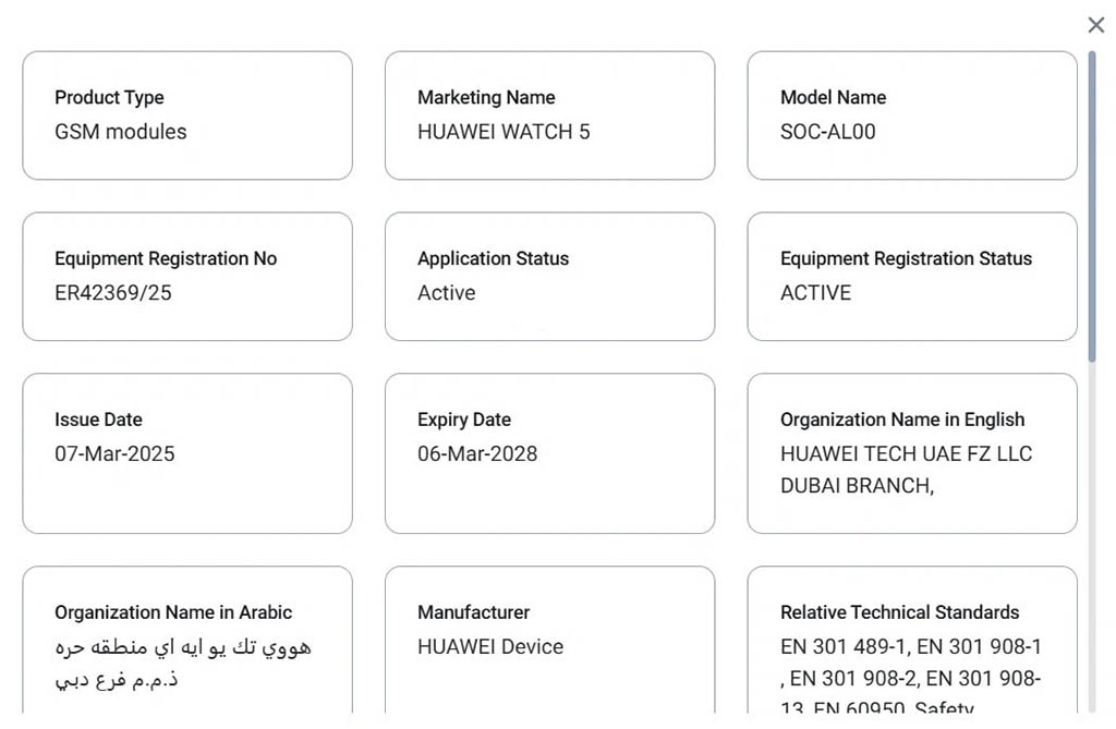1116x729 pixels.
Task: Close the registration details dialog
Action: [1096, 25]
